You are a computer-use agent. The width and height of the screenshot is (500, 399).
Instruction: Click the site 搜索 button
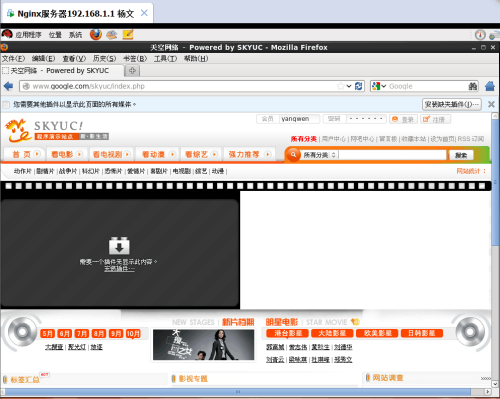461,155
